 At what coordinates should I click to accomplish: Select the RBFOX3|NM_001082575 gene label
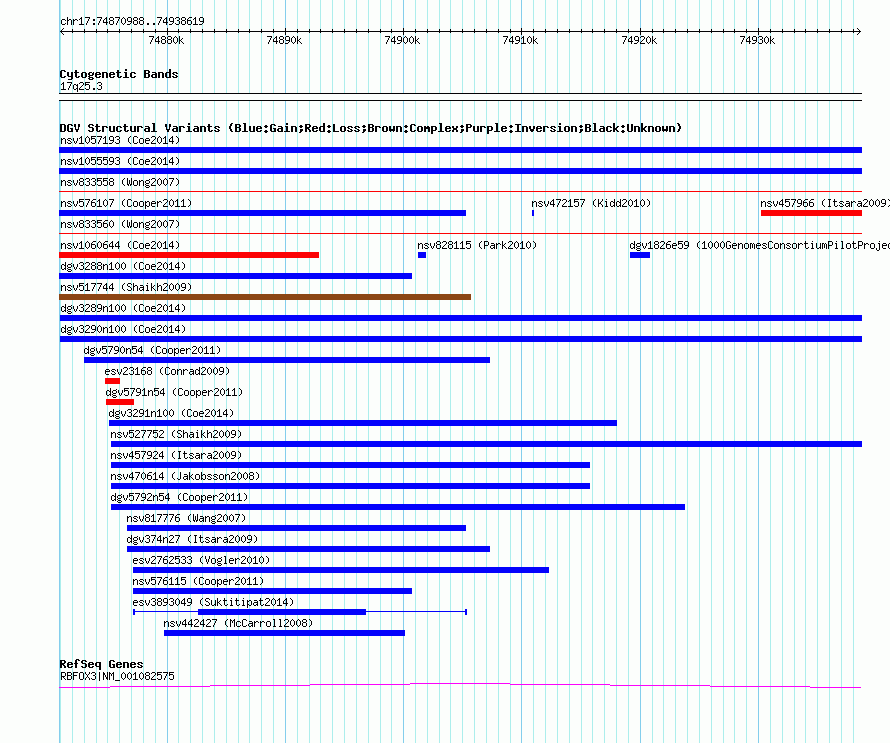[117, 677]
